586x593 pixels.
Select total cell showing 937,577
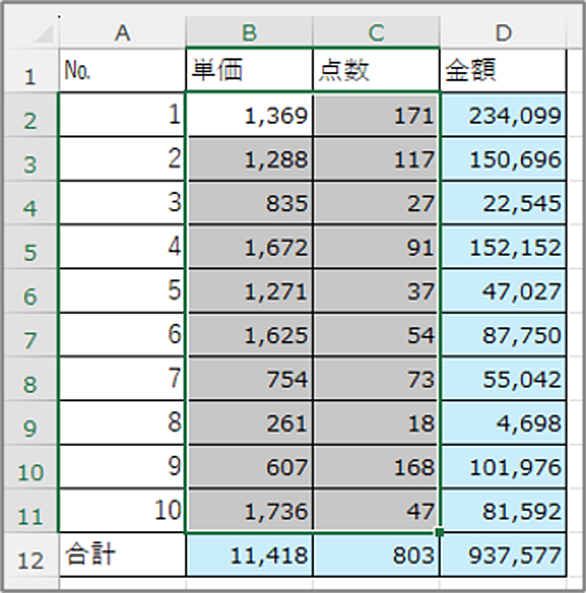[x=503, y=555]
